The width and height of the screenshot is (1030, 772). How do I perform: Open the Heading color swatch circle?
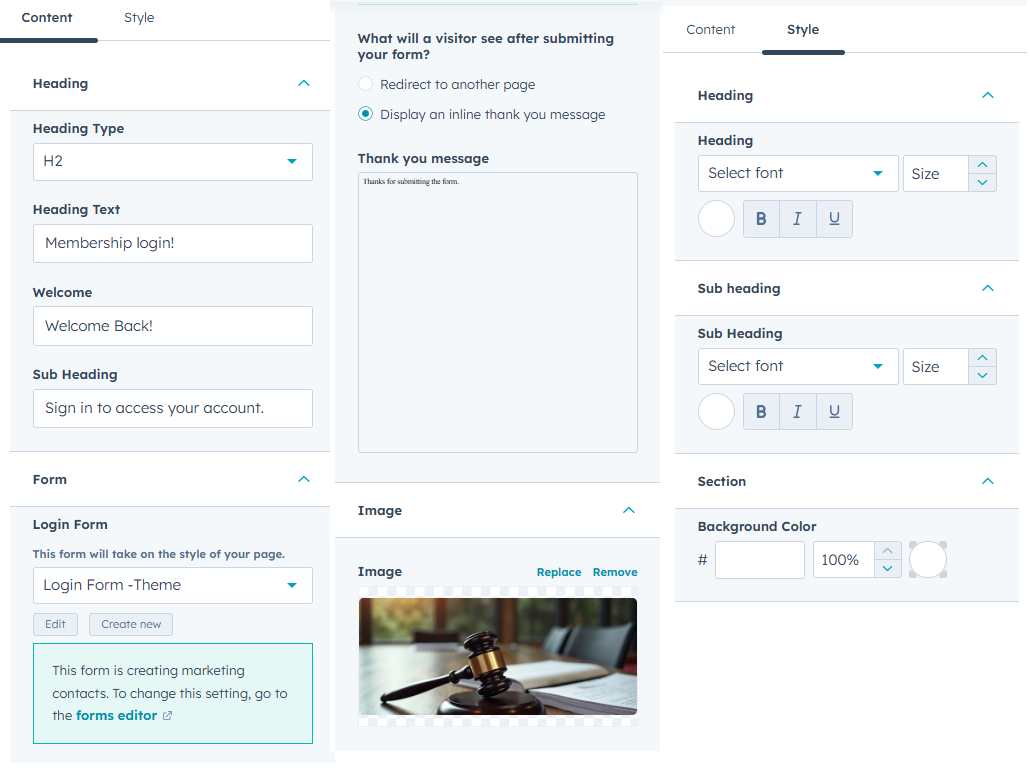point(716,219)
